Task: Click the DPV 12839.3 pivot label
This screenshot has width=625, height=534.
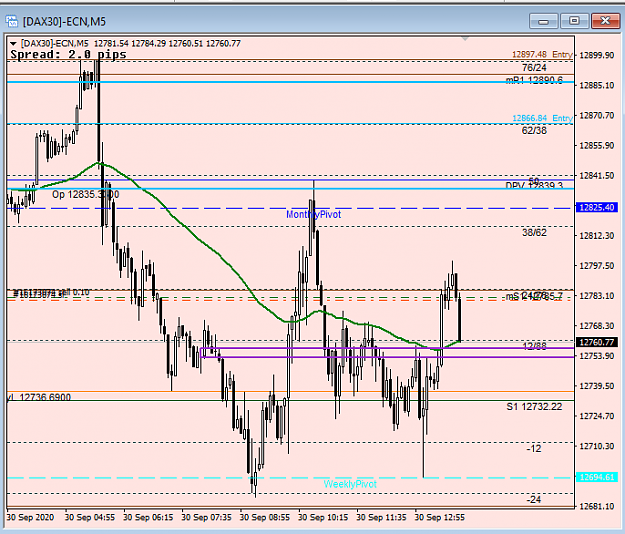Action: pyautogui.click(x=534, y=185)
